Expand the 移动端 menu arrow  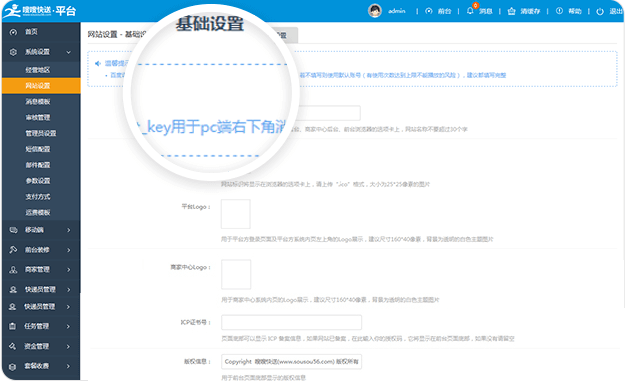[x=69, y=230]
